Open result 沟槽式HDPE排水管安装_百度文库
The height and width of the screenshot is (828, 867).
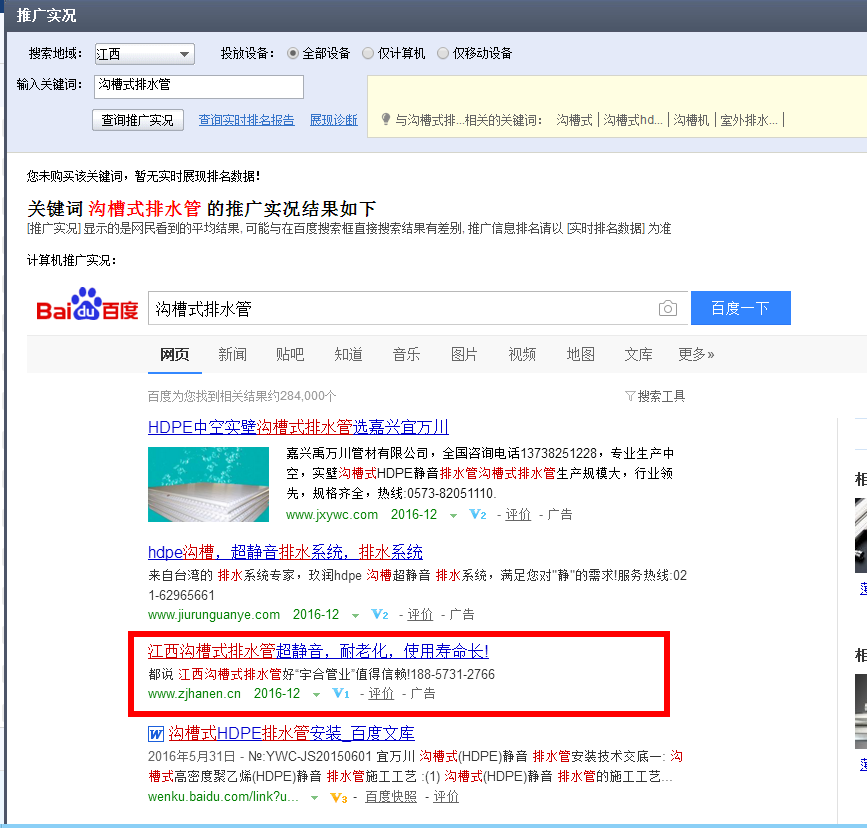pos(291,733)
